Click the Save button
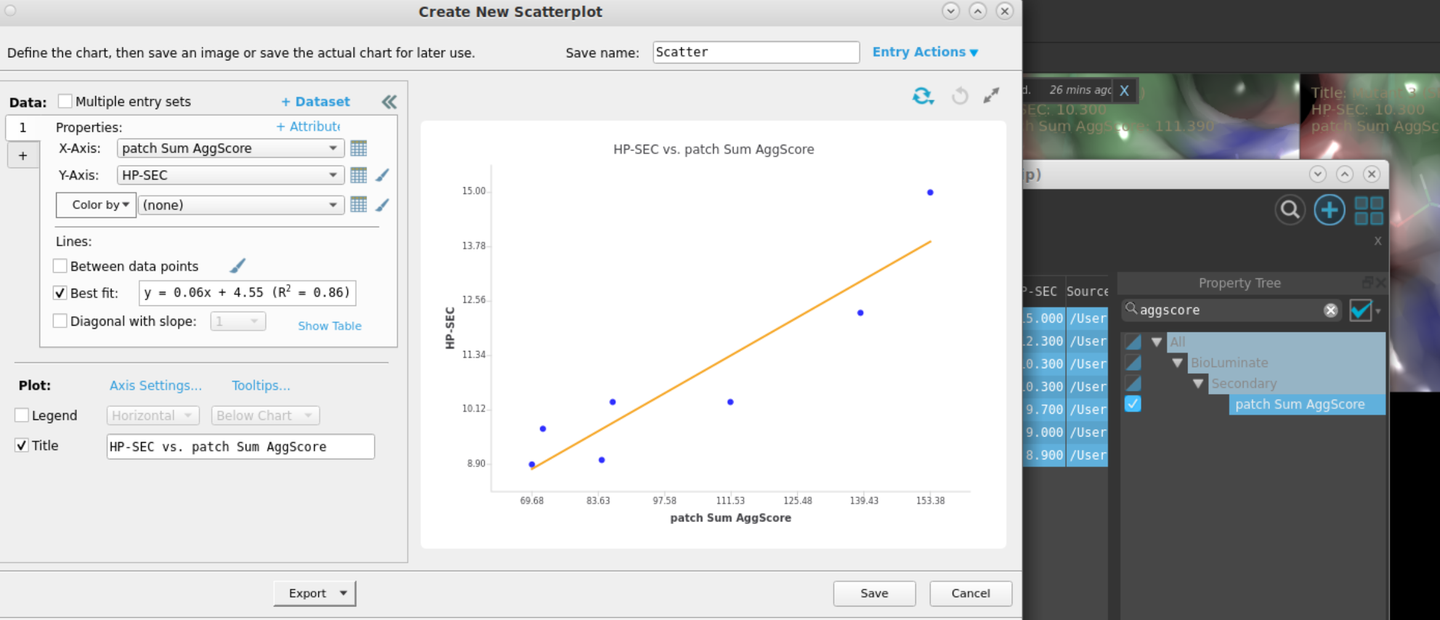 click(875, 593)
